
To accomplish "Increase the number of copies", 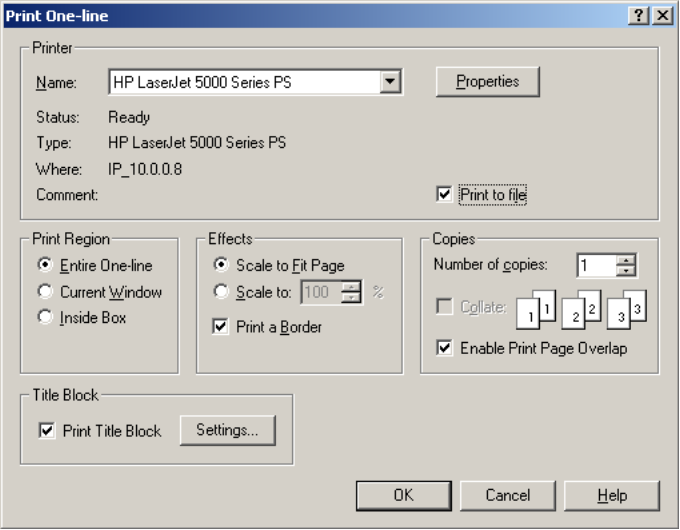I will [626, 260].
